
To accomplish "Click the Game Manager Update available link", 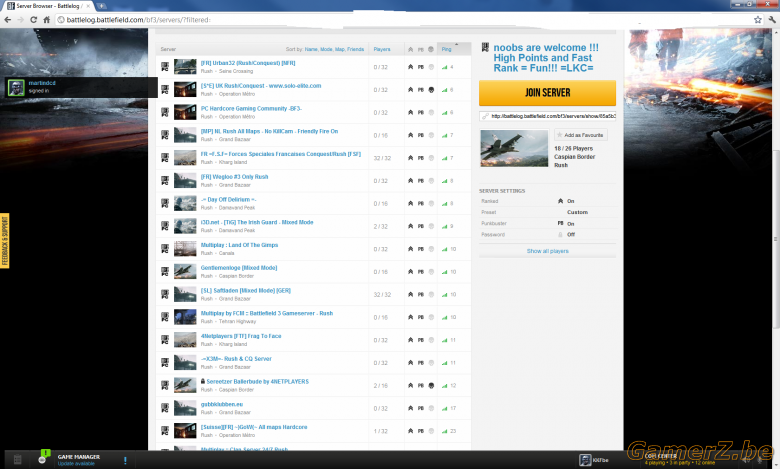I will pos(76,464).
